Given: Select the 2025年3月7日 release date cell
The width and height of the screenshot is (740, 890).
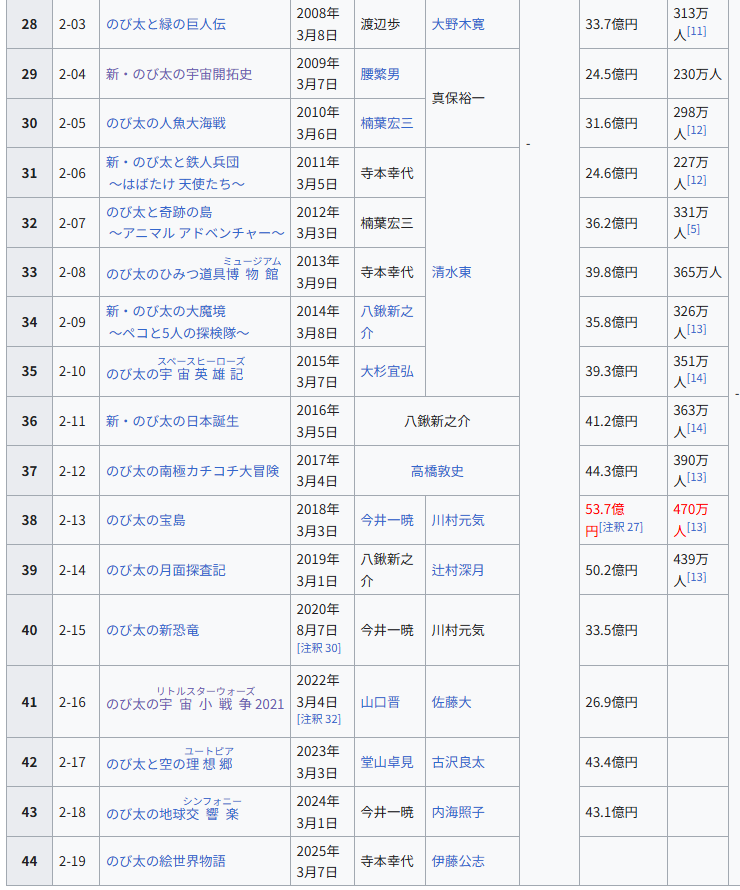Looking at the screenshot, I should (322, 861).
